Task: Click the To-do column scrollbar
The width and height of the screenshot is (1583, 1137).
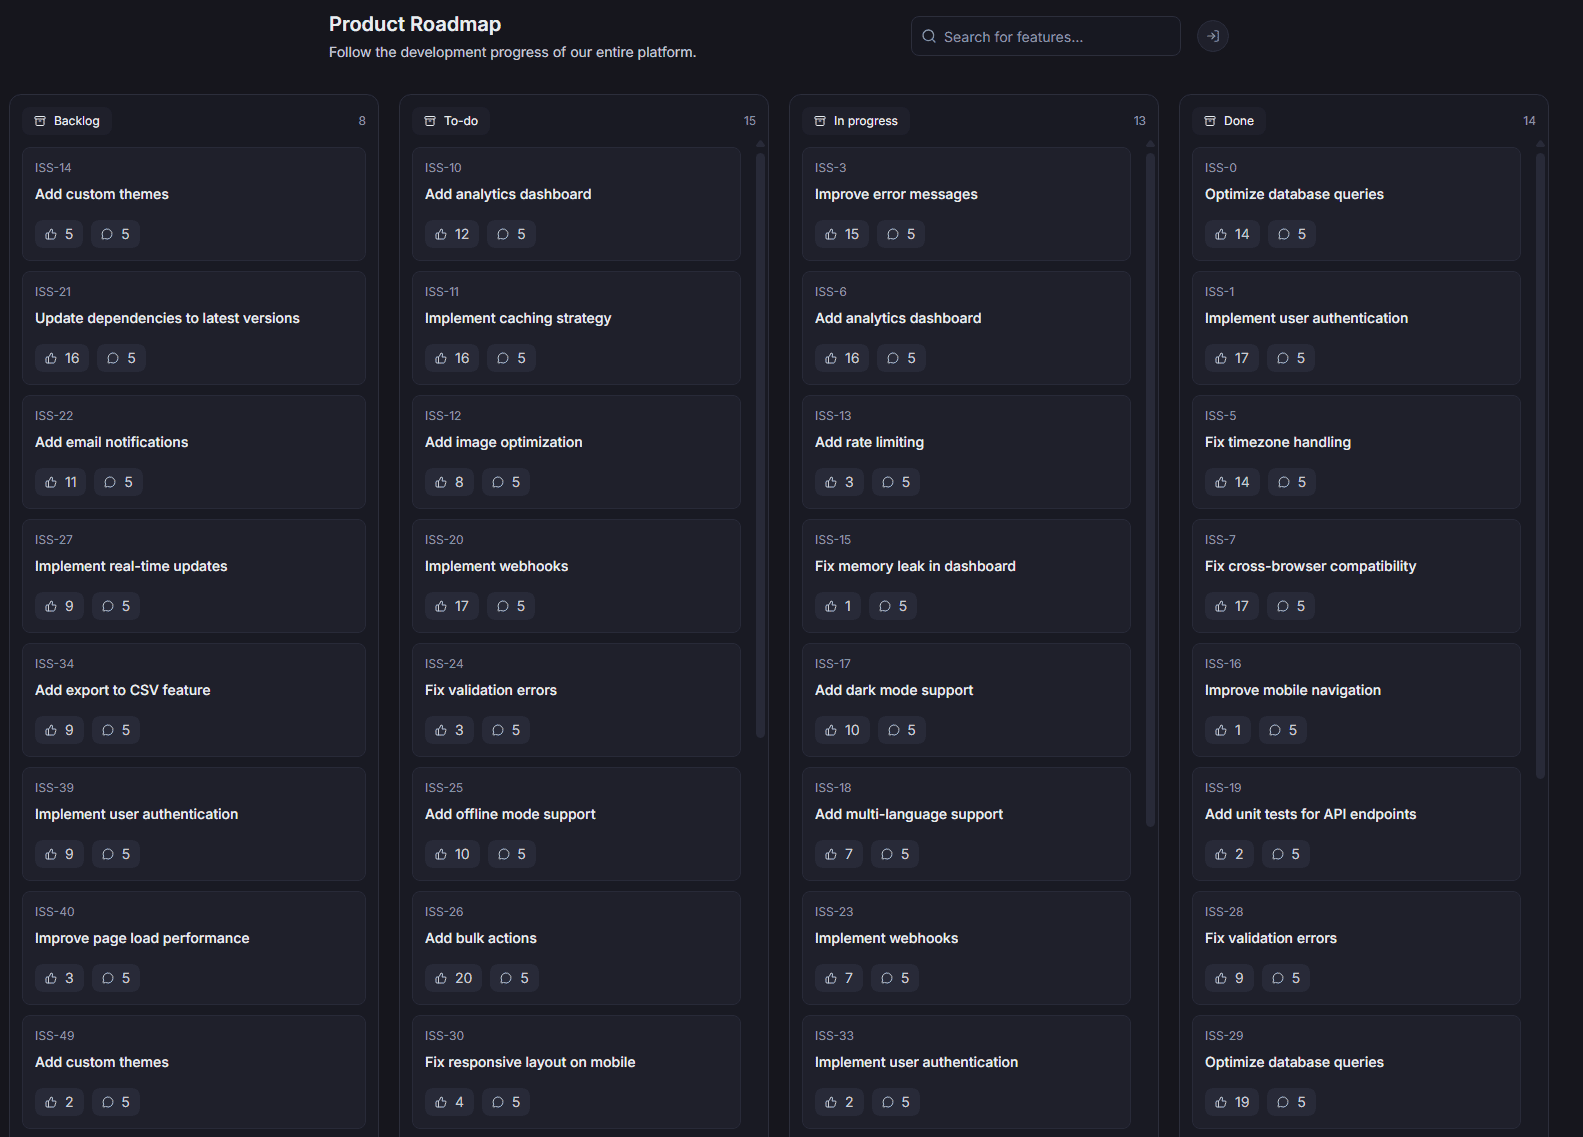Action: (x=760, y=445)
